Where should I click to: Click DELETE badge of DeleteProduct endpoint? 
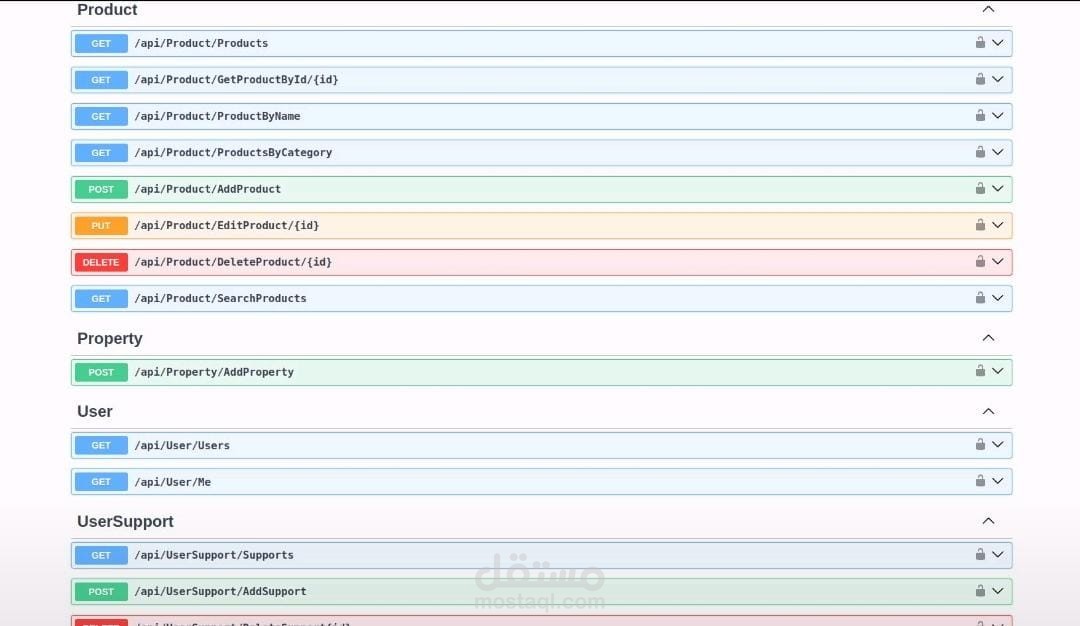pyautogui.click(x=101, y=262)
